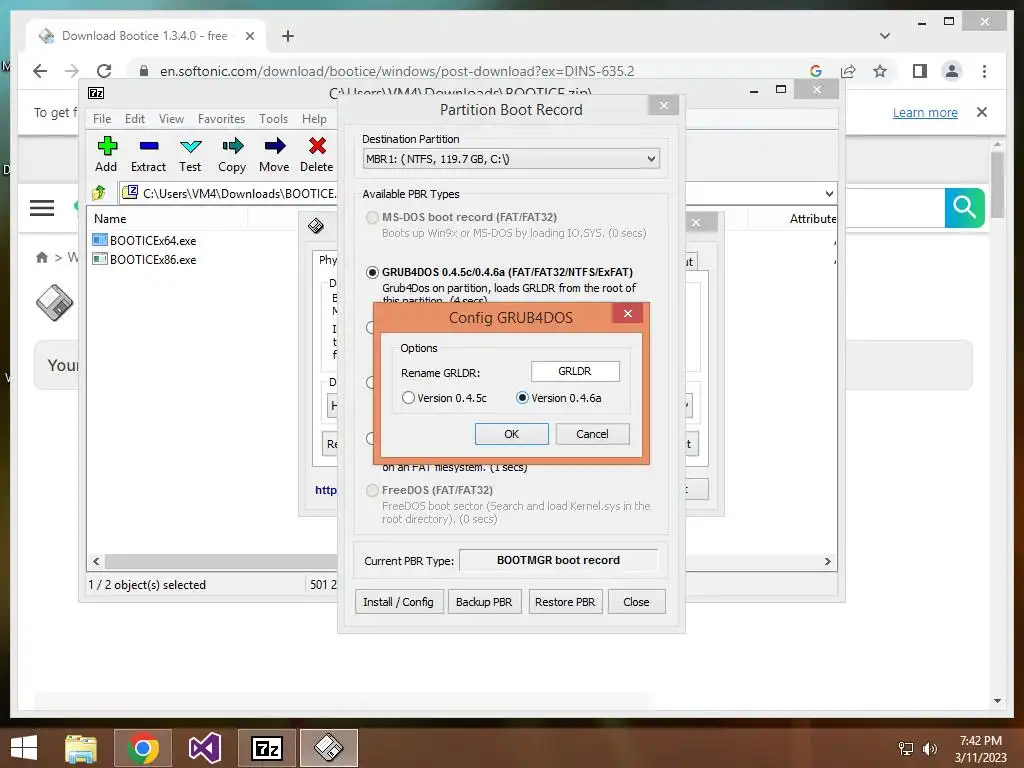
Task: Click the Softonic home breadcrumb icon
Action: pos(42,257)
